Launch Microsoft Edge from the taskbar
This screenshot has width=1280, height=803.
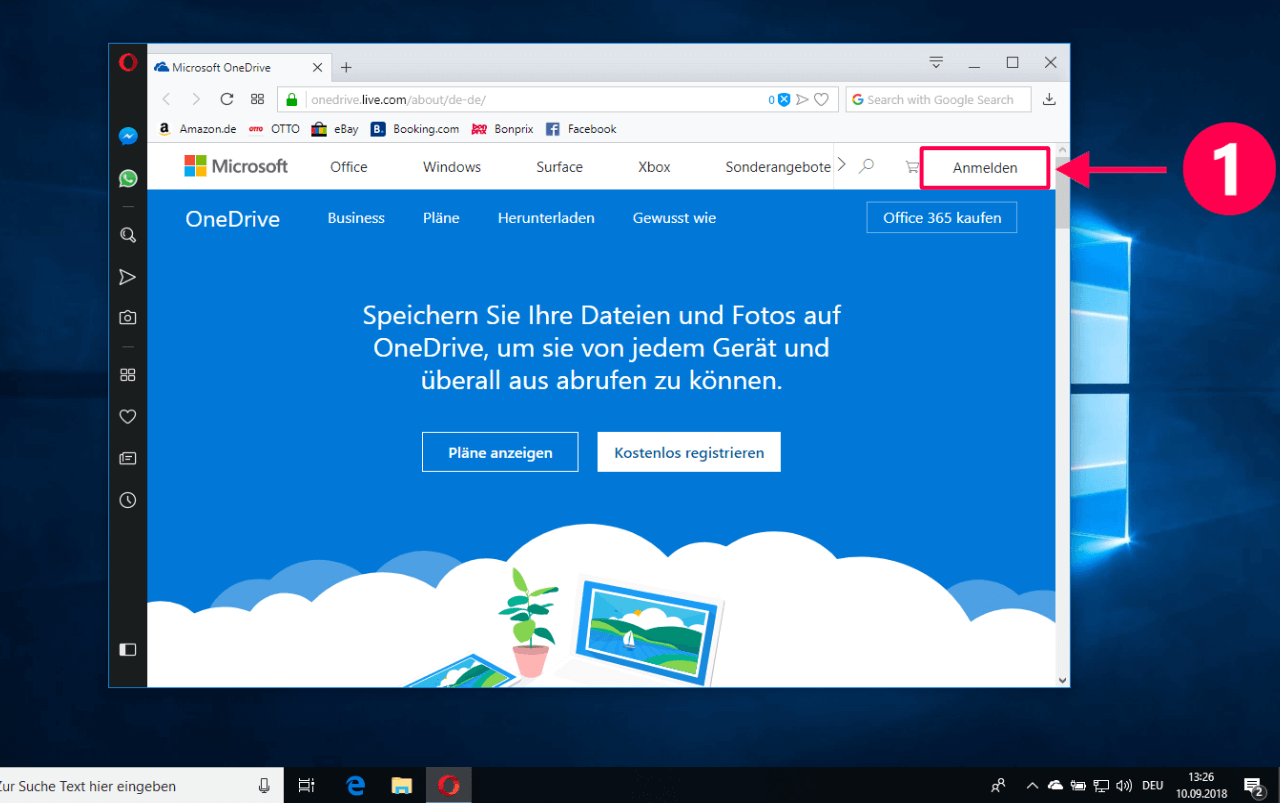[355, 786]
